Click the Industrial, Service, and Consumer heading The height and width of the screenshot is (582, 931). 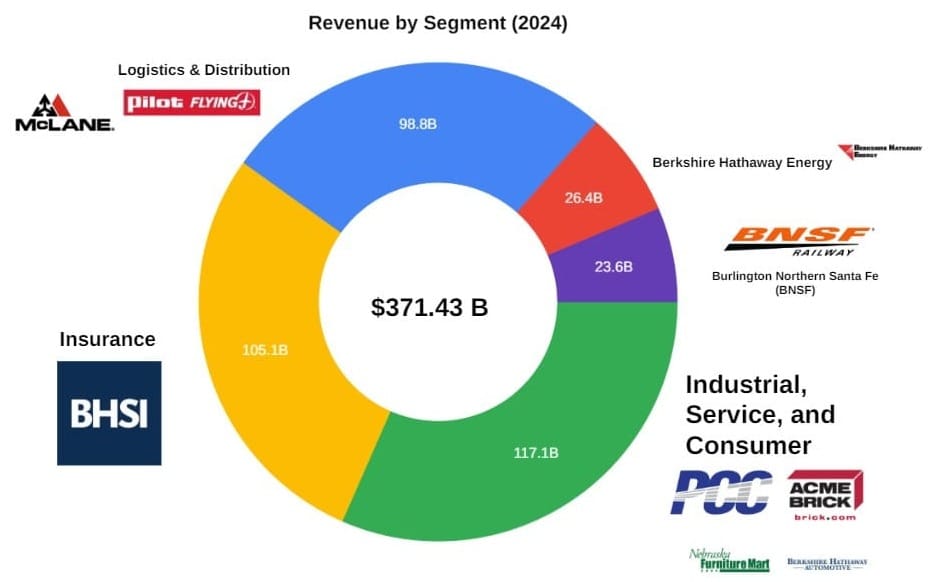click(761, 415)
